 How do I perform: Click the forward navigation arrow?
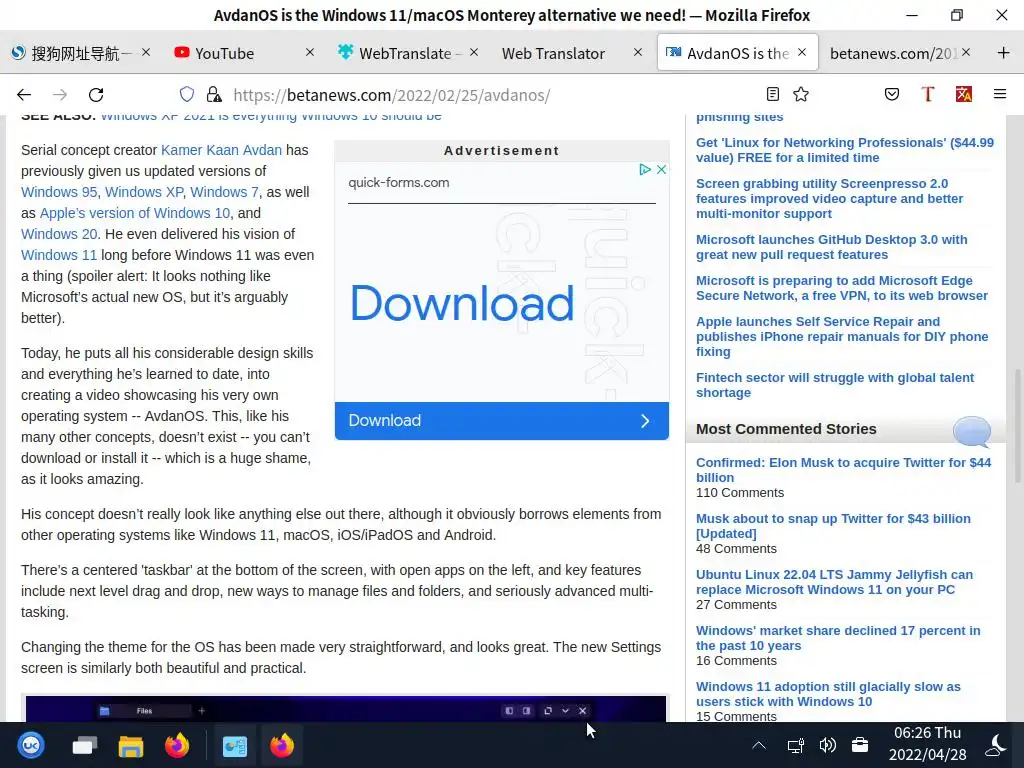click(60, 95)
